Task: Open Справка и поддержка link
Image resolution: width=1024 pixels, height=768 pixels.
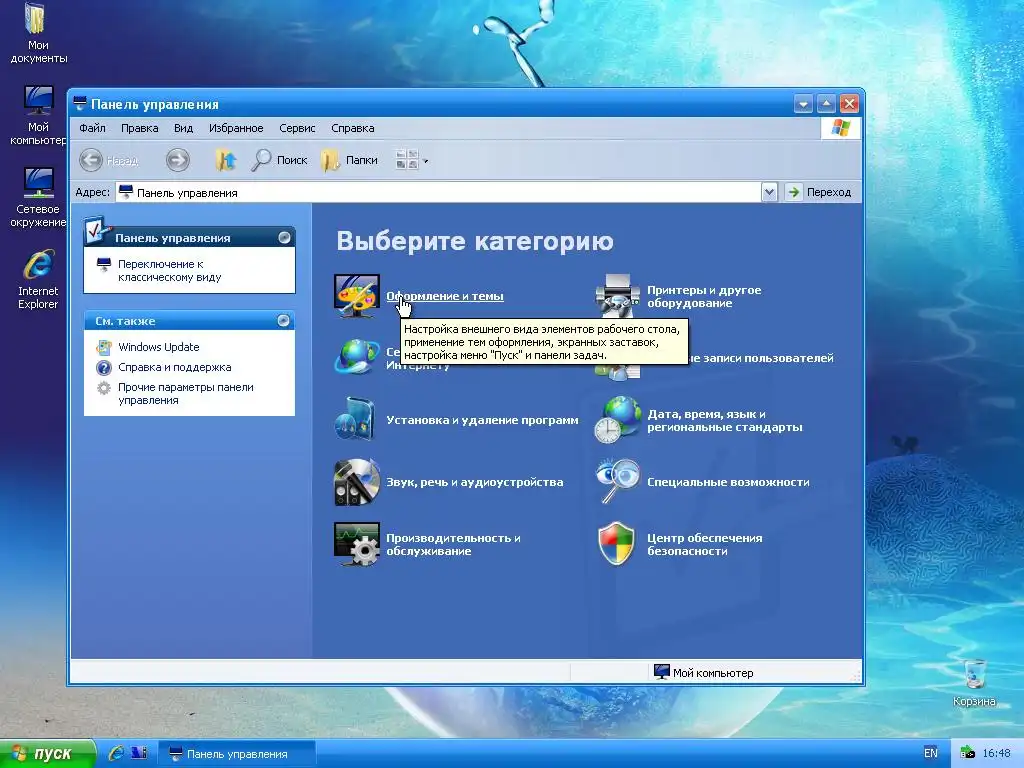Action: tap(174, 367)
